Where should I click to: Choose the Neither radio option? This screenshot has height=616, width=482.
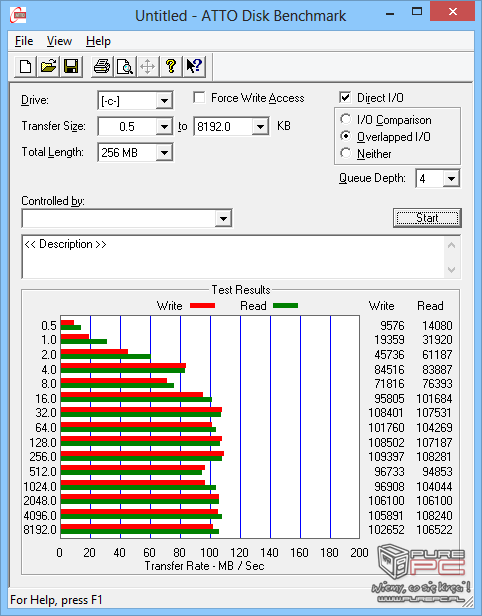click(x=346, y=153)
